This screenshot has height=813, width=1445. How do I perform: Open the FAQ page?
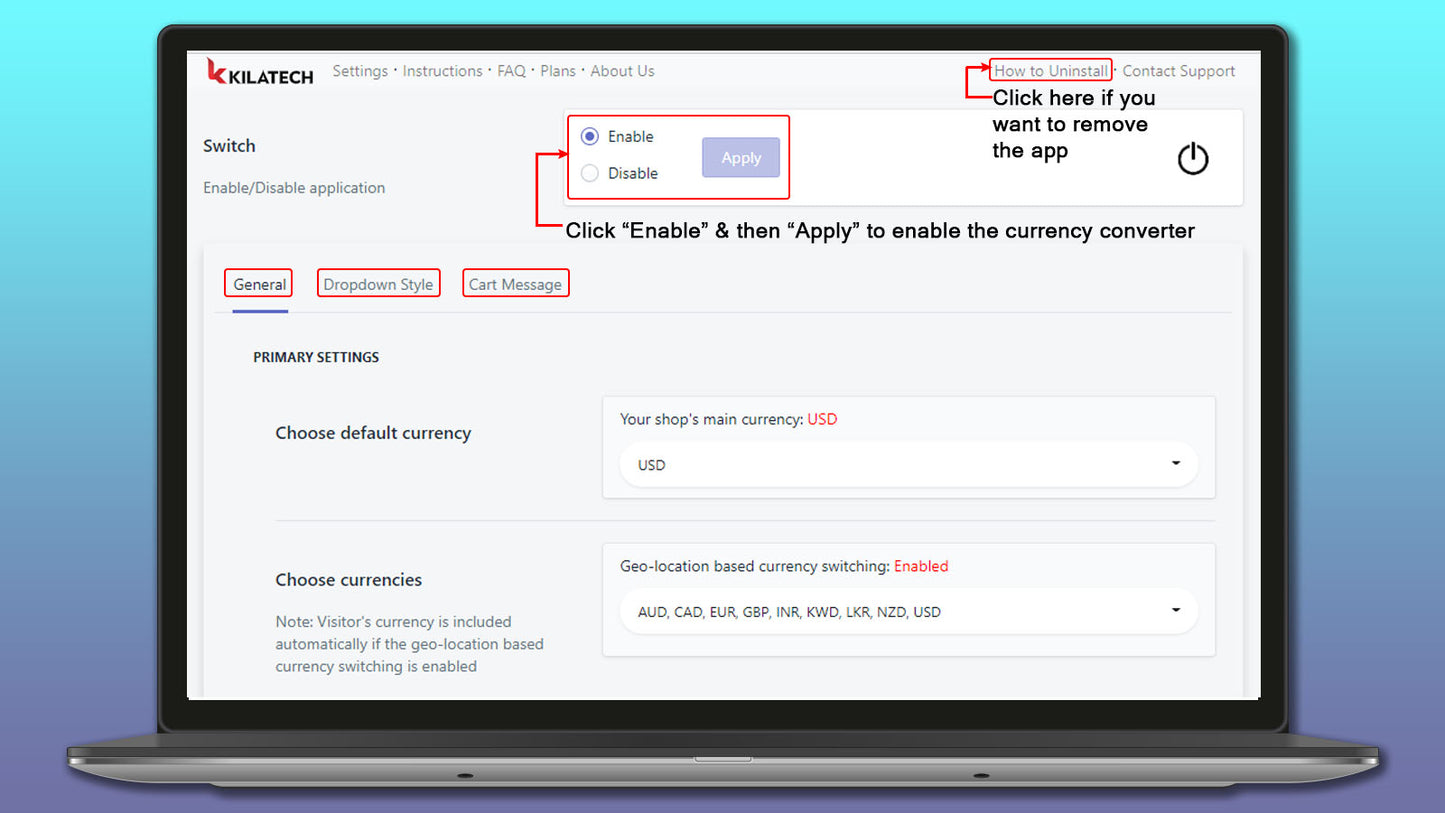(511, 71)
